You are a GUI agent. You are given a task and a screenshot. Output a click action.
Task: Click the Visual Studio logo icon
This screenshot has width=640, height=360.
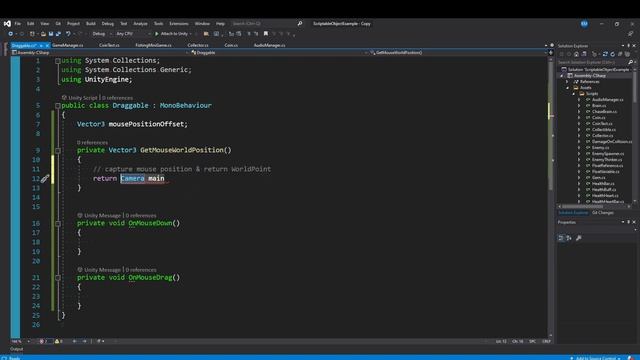[x=7, y=24]
